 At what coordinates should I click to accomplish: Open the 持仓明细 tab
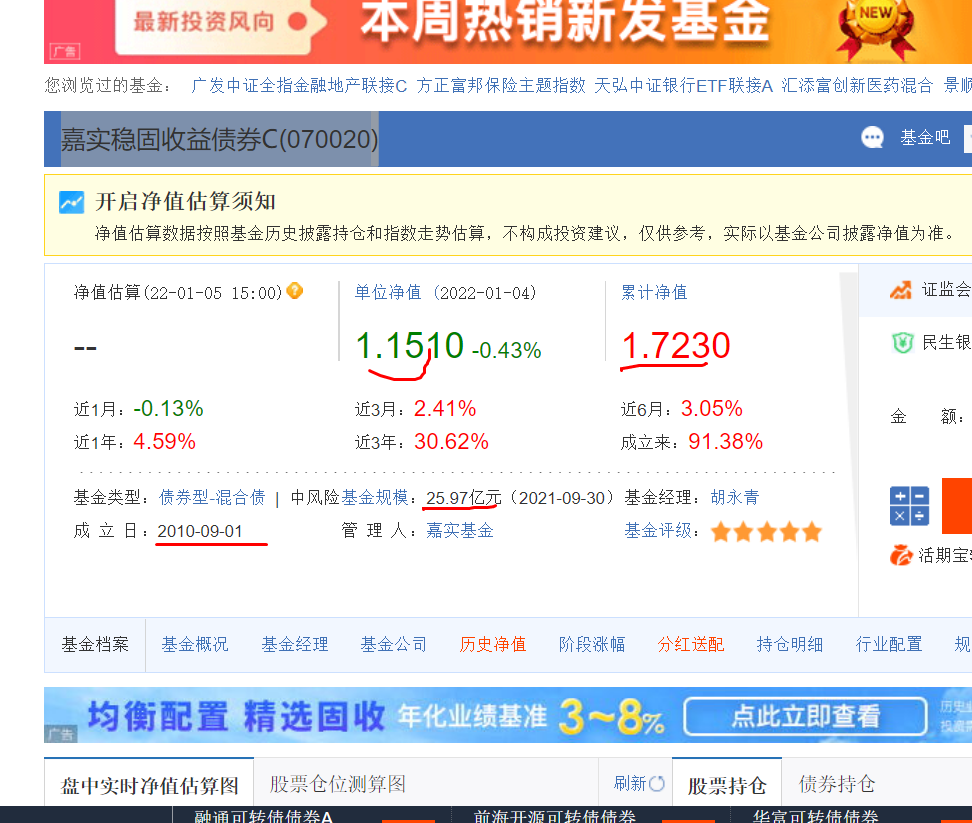pos(790,645)
